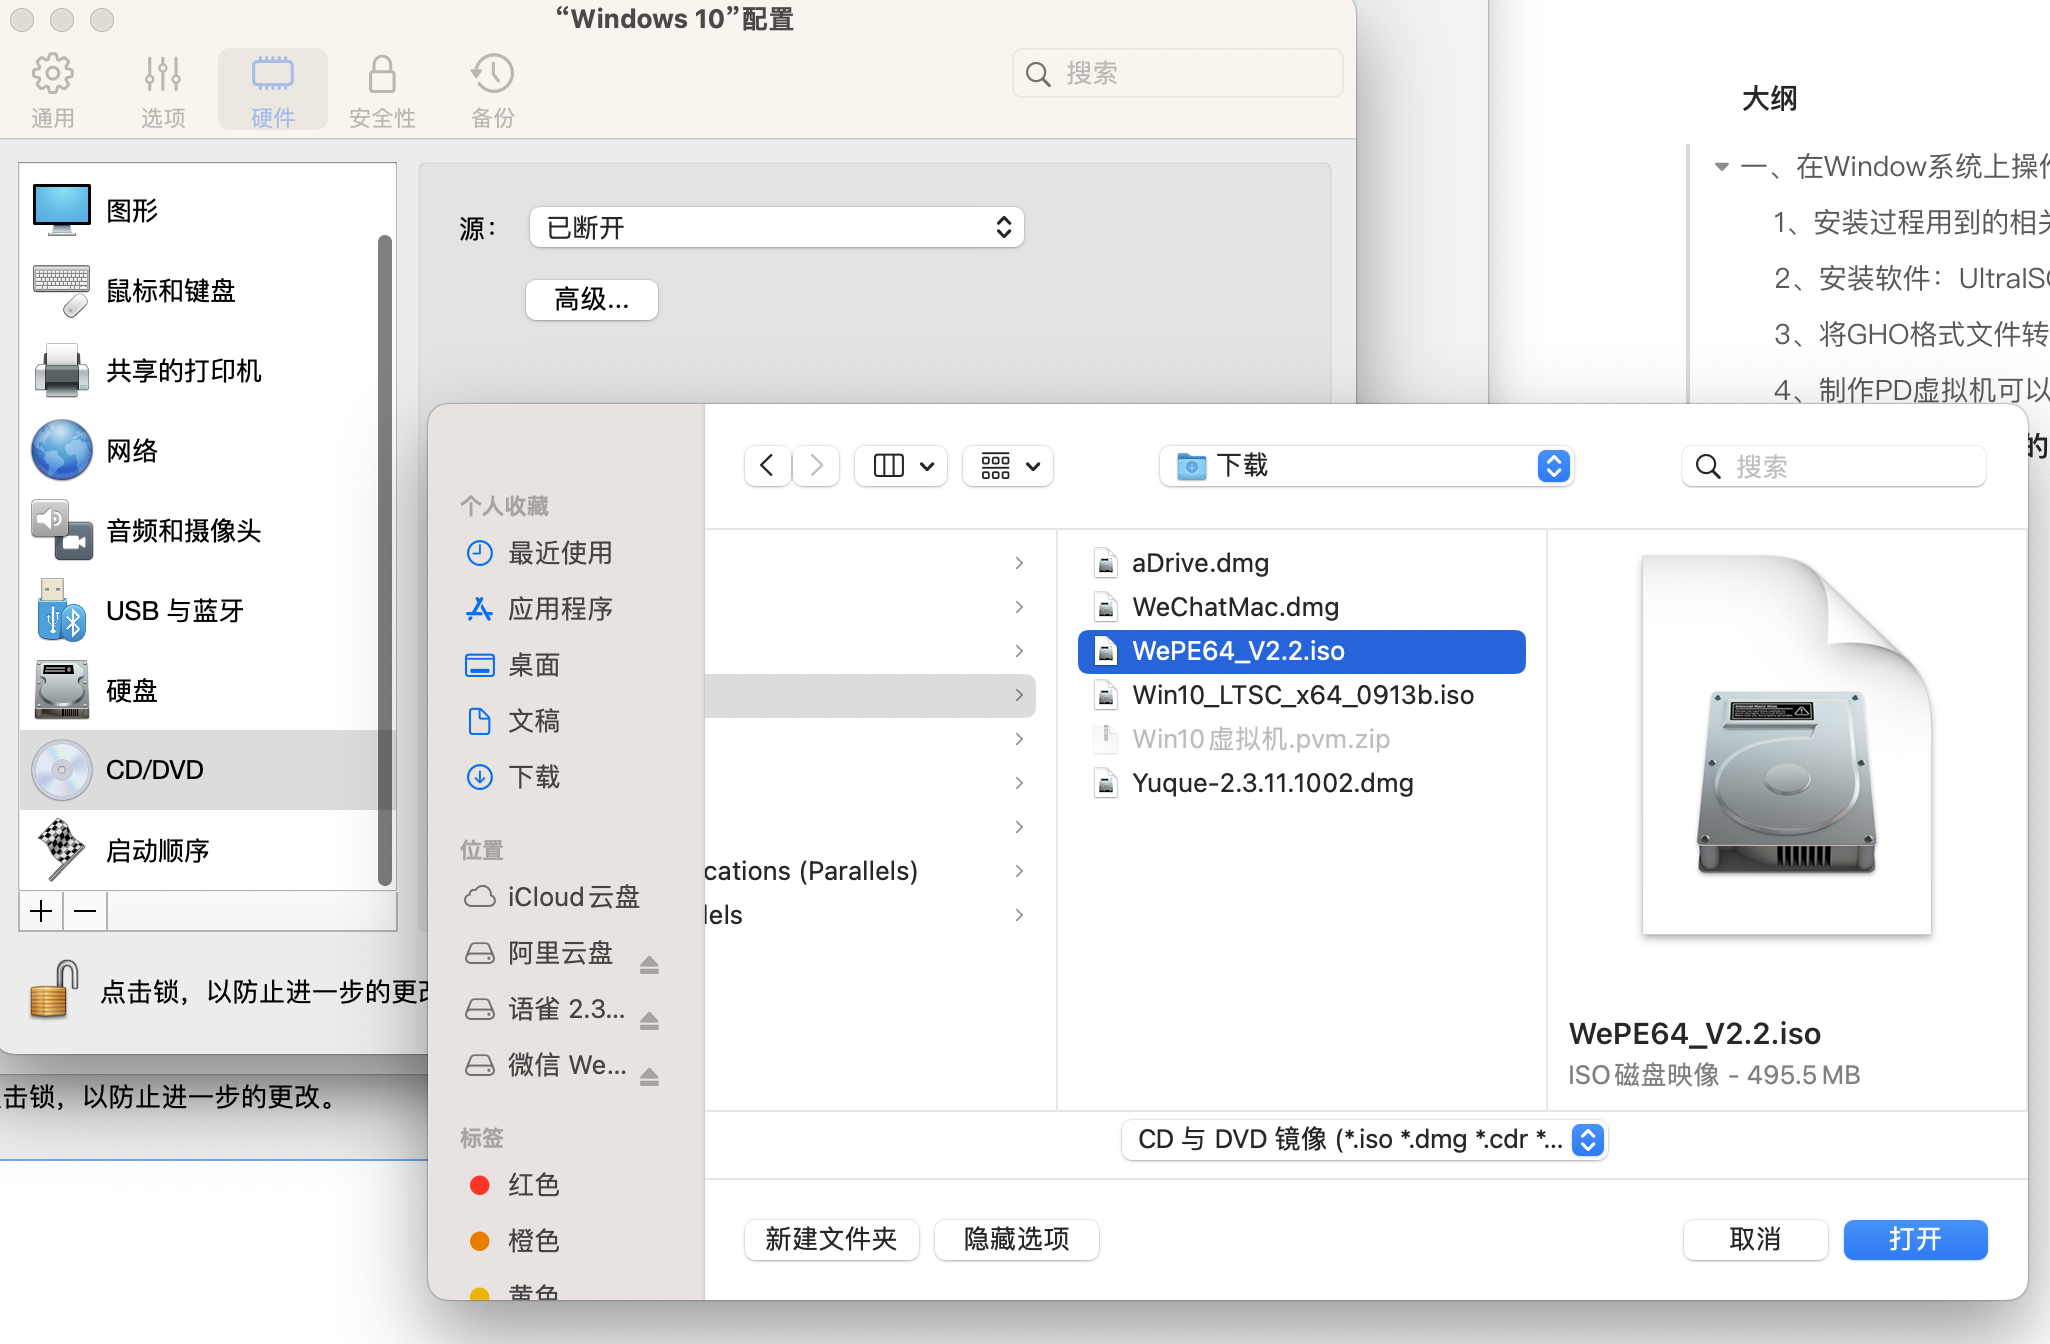Eject the 阿里云盘 volume
Image resolution: width=2050 pixels, height=1344 pixels.
[649, 964]
